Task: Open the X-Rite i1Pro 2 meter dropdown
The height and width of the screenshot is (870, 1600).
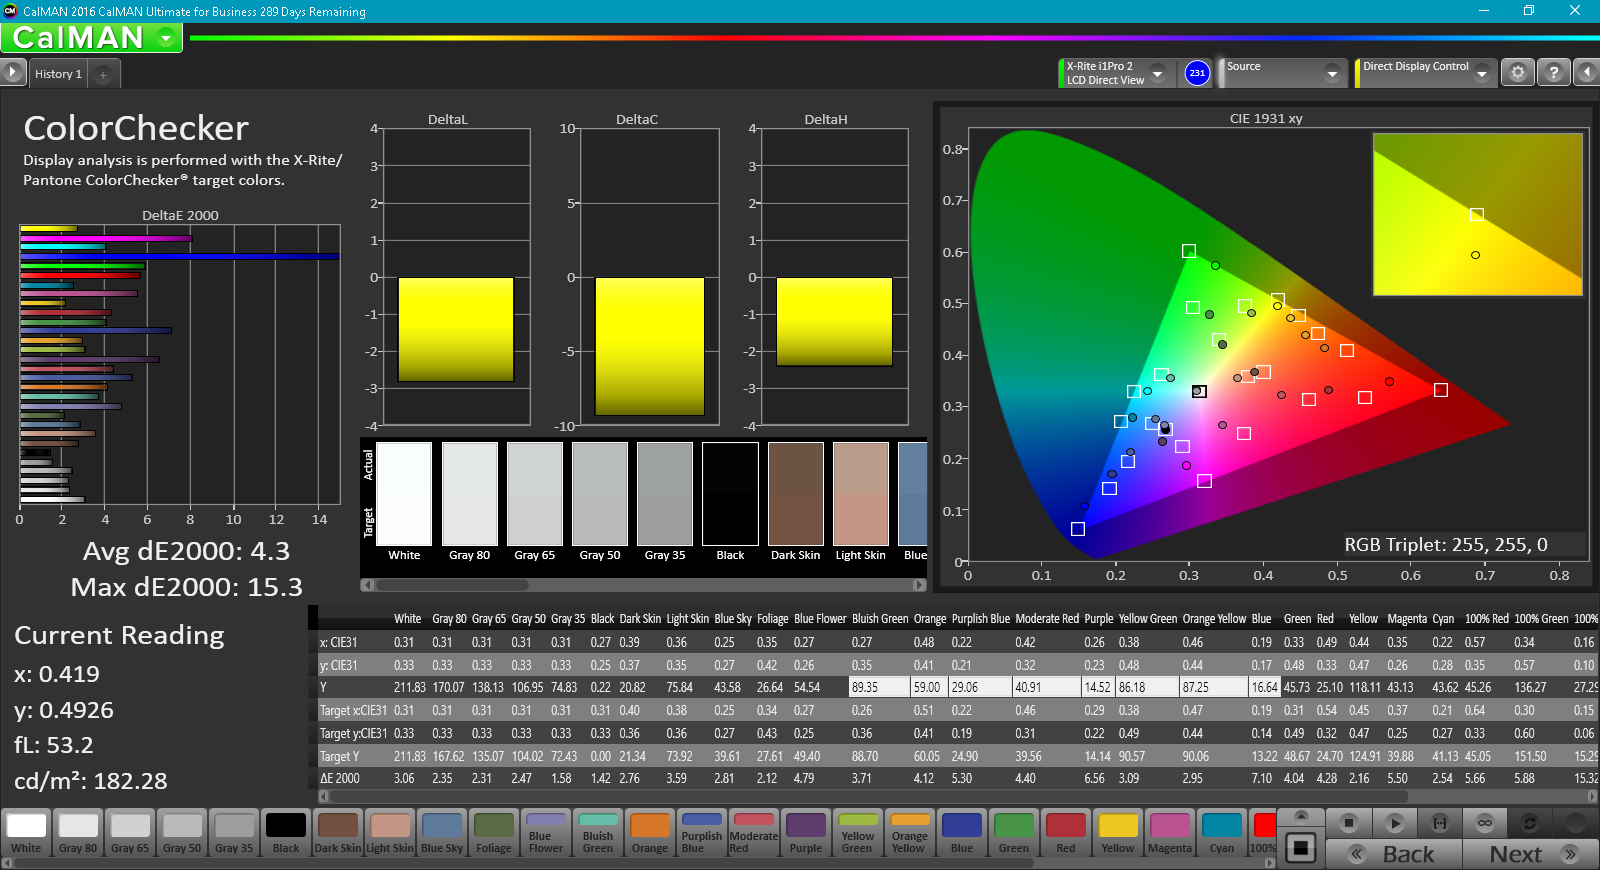Action: click(x=1157, y=73)
